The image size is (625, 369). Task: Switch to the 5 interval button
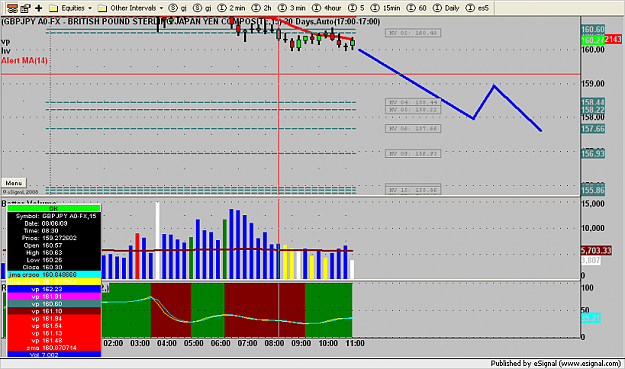click(x=356, y=8)
